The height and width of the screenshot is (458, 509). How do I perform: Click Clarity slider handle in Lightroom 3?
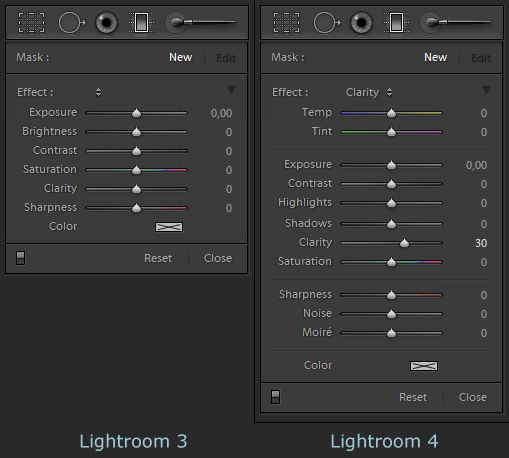(x=136, y=189)
